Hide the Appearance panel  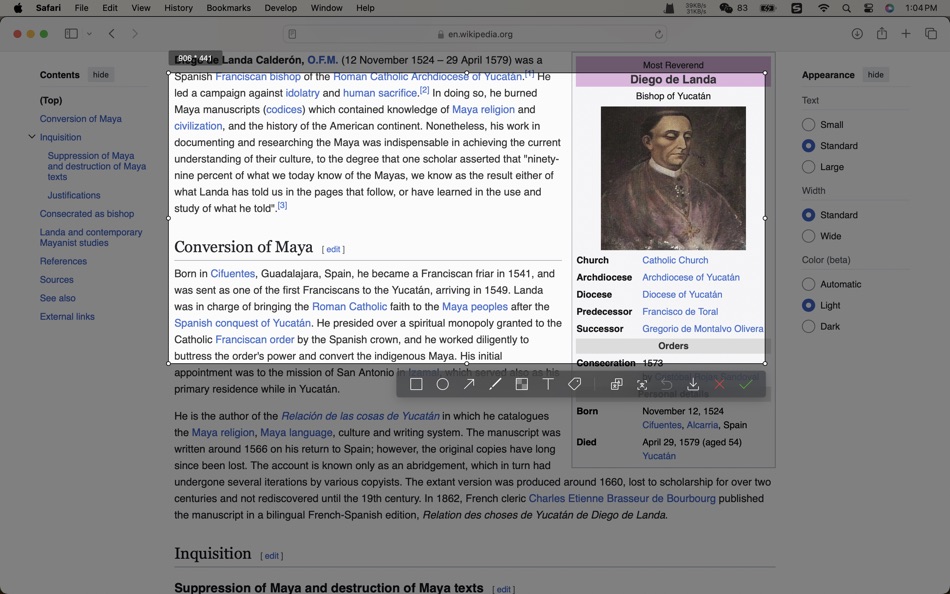coord(875,75)
